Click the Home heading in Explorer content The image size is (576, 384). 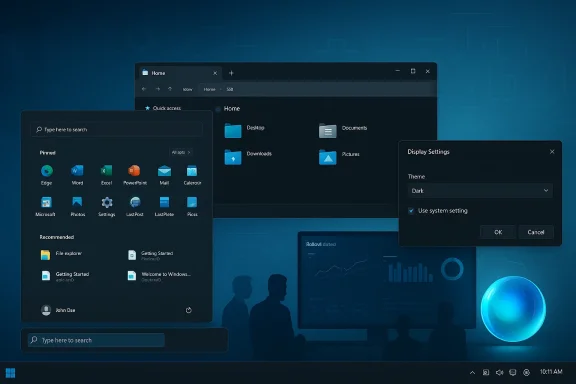click(x=231, y=108)
